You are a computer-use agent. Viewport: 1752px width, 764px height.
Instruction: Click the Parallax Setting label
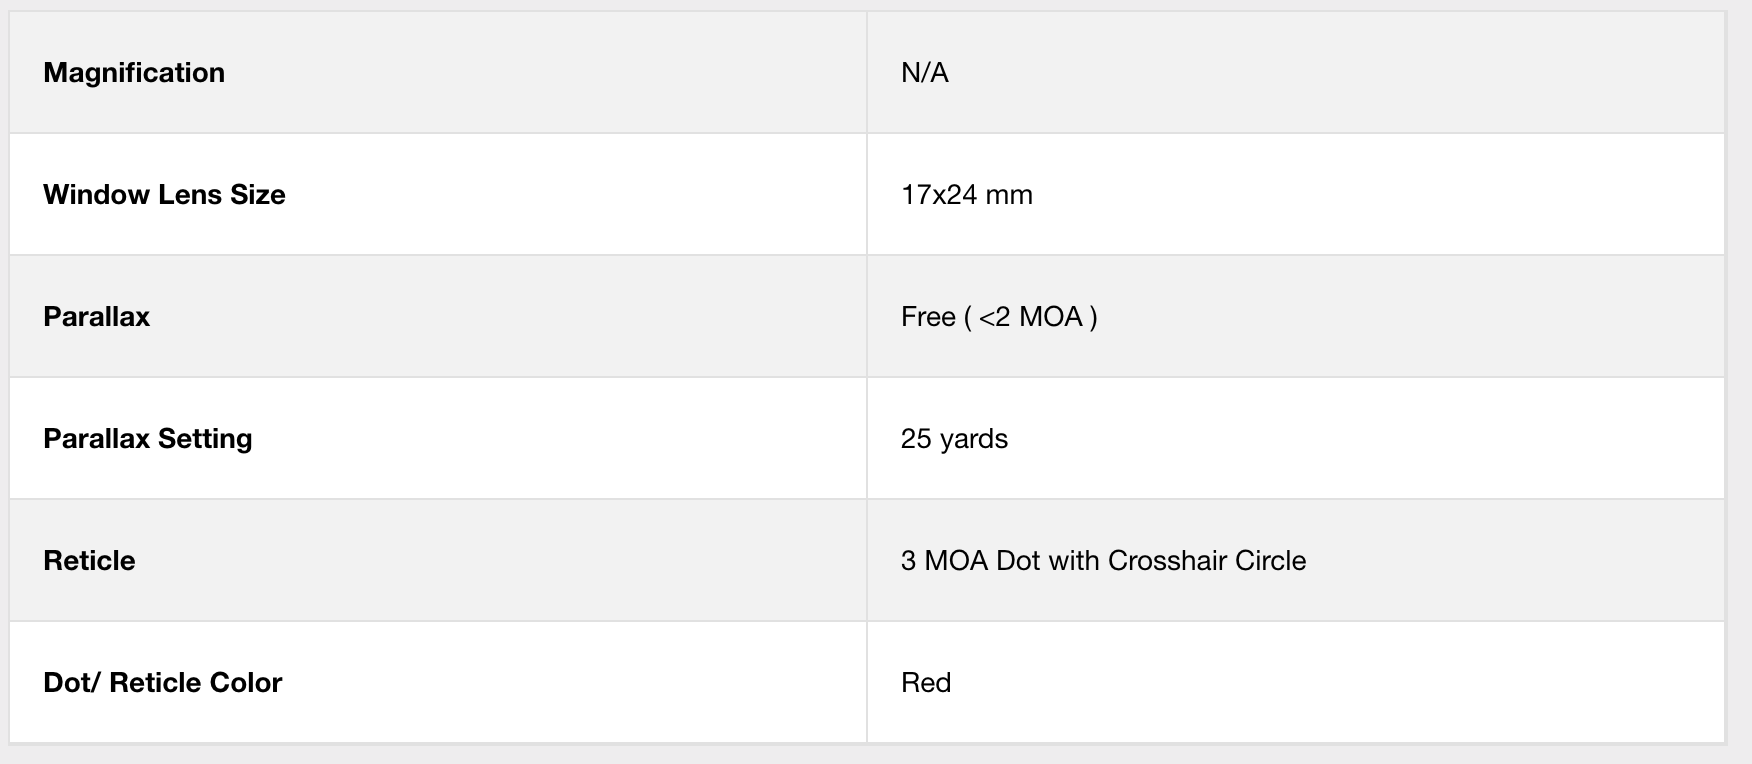click(148, 439)
